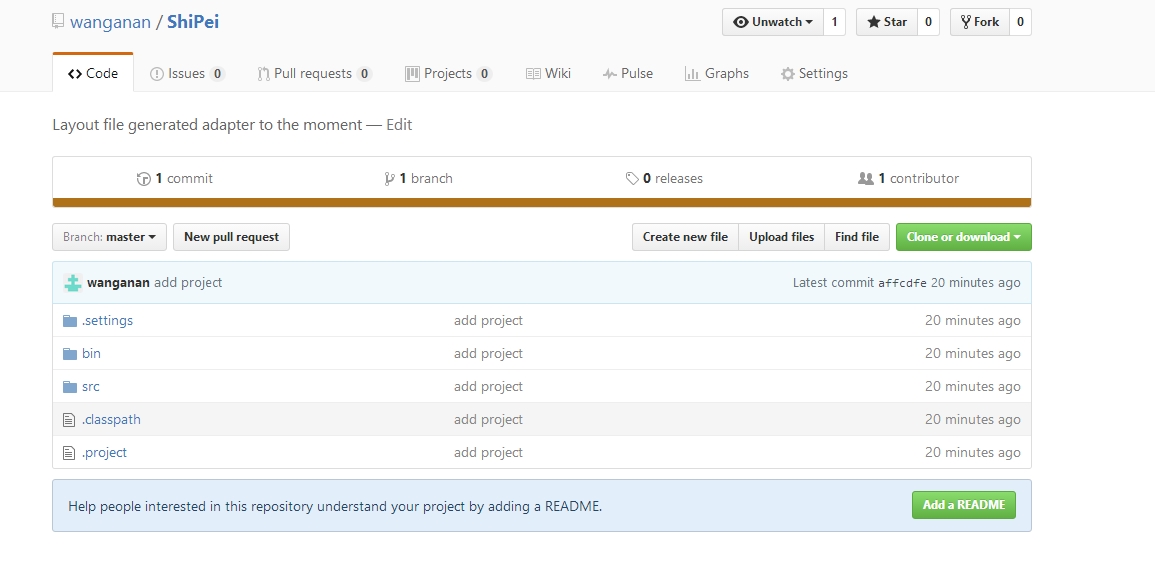Click Find file button
Viewport: 1155px width, 581px height.
point(857,237)
